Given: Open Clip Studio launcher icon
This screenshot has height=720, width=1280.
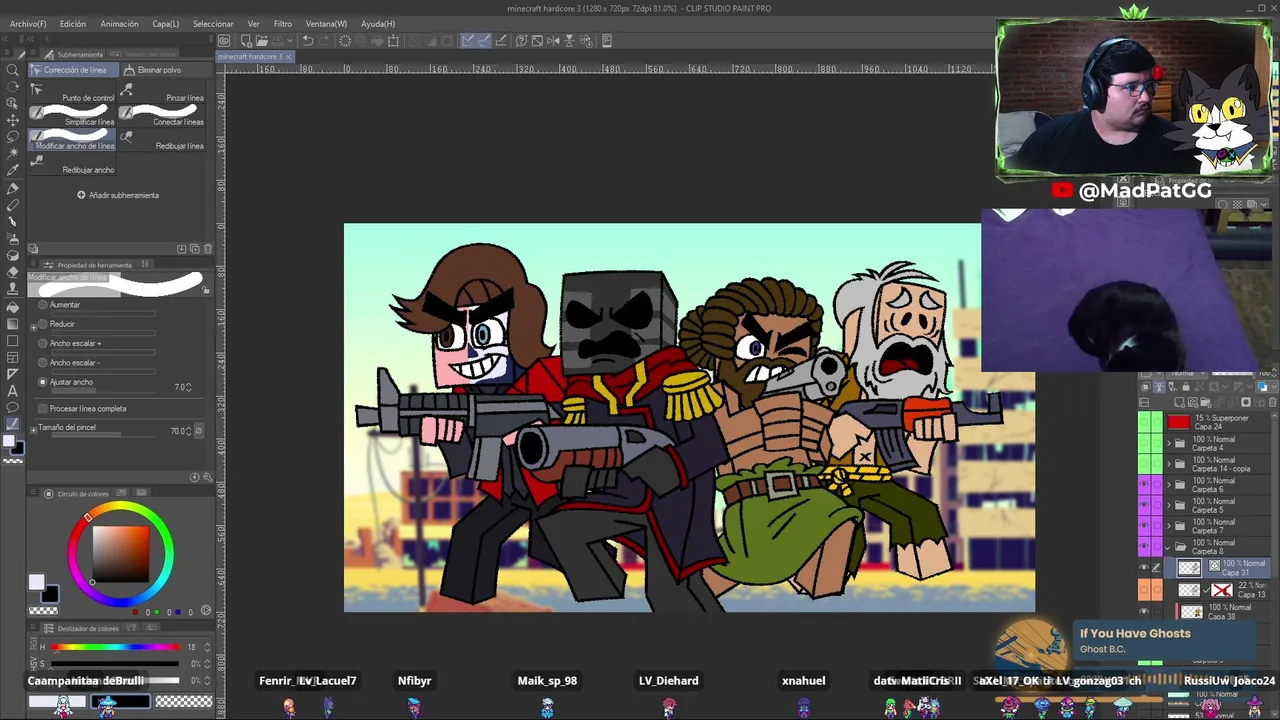Looking at the screenshot, I should (224, 41).
